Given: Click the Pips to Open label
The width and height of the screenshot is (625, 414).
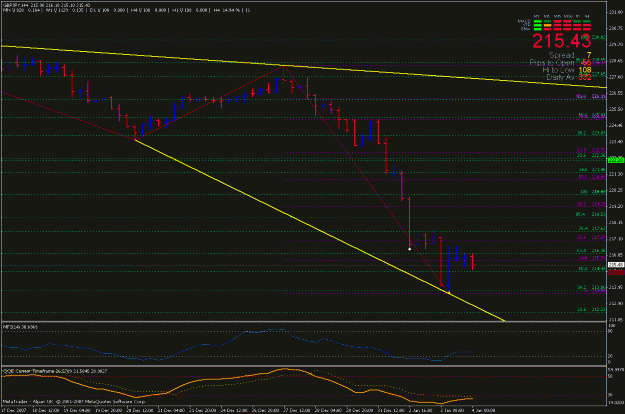Looking at the screenshot, I should tap(552, 63).
